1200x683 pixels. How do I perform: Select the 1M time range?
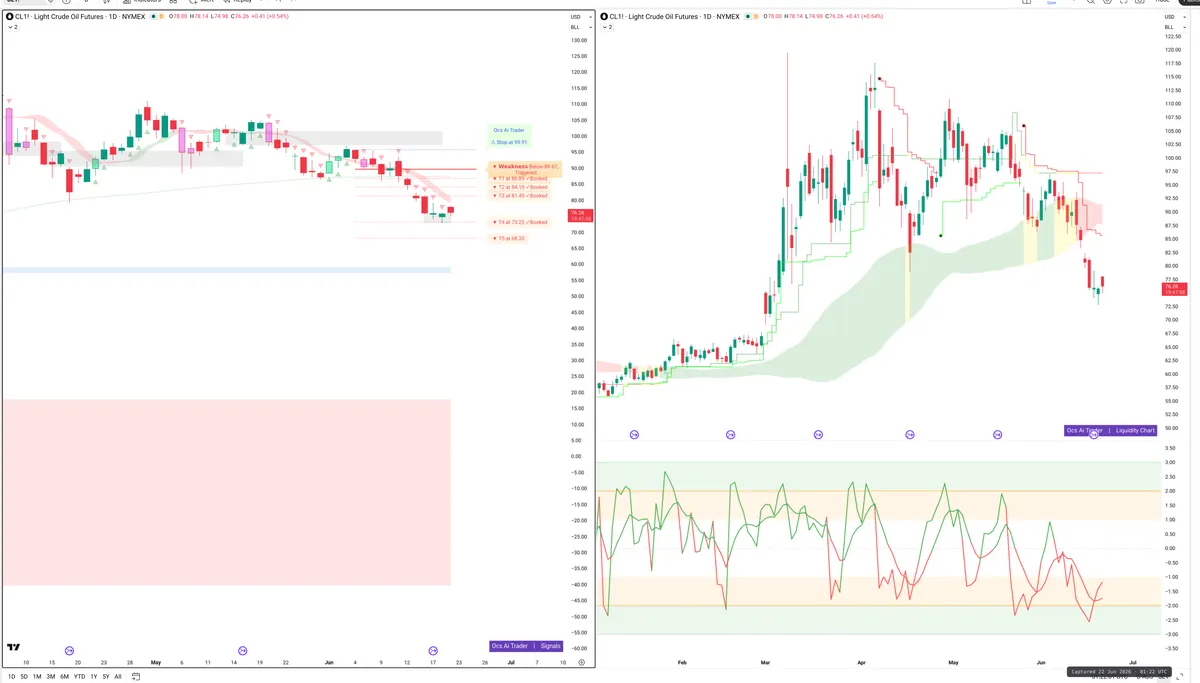[x=37, y=677]
